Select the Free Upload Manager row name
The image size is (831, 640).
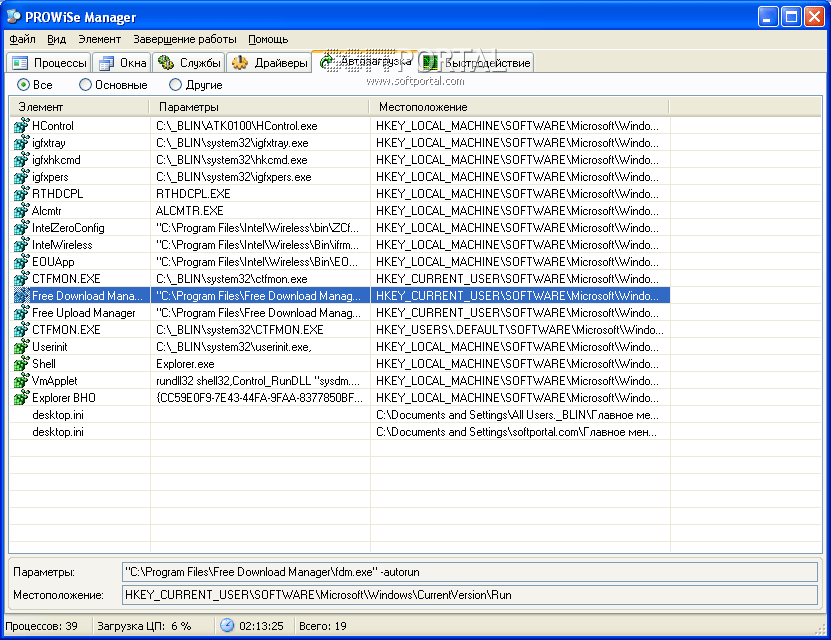tap(84, 313)
